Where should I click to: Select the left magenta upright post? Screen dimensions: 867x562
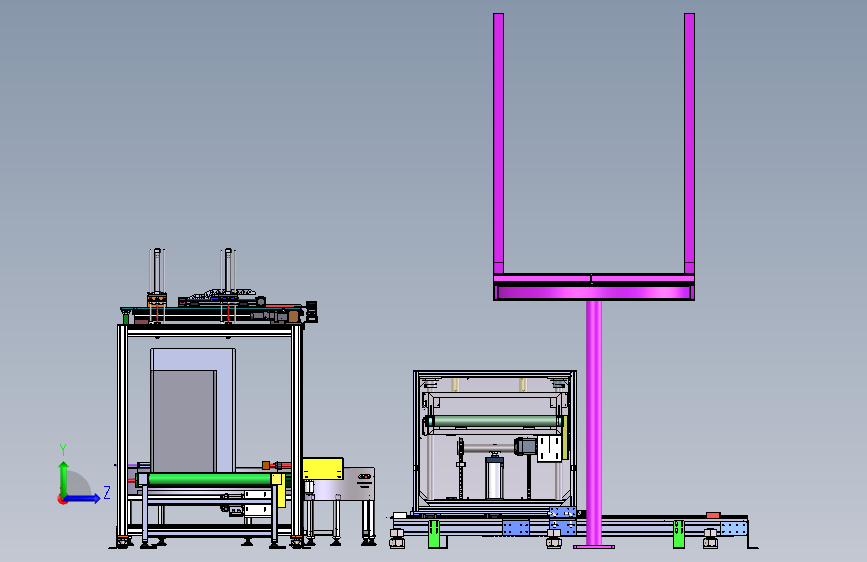coord(498,144)
